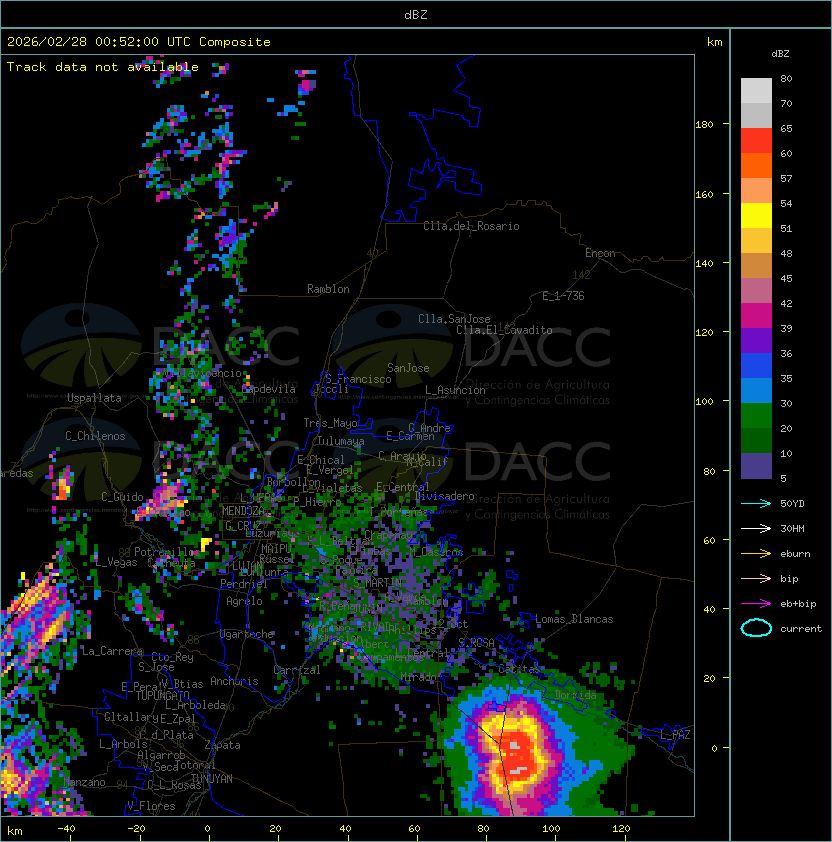Click the 'L_Vegas' place label

[116, 562]
